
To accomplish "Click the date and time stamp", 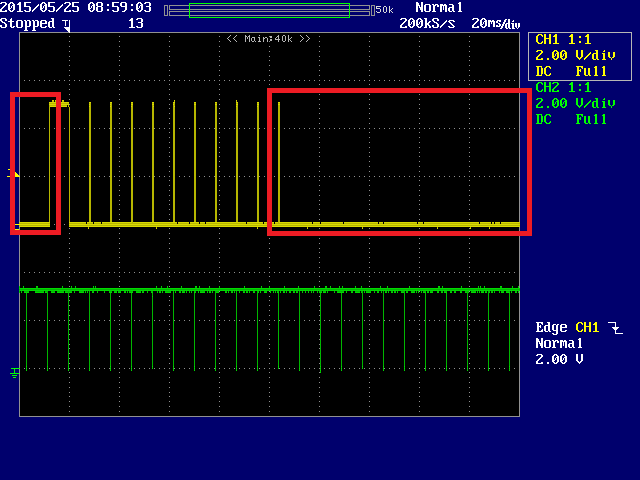I will coord(76,7).
